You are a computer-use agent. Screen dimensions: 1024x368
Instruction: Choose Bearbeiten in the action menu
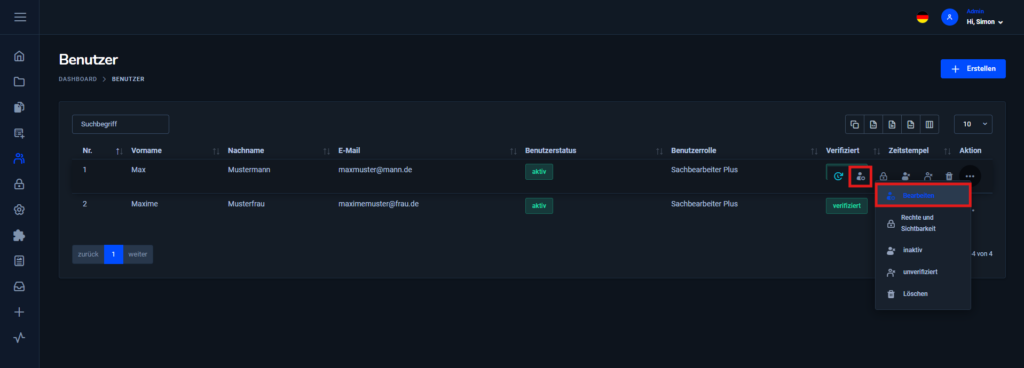pyautogui.click(x=923, y=195)
